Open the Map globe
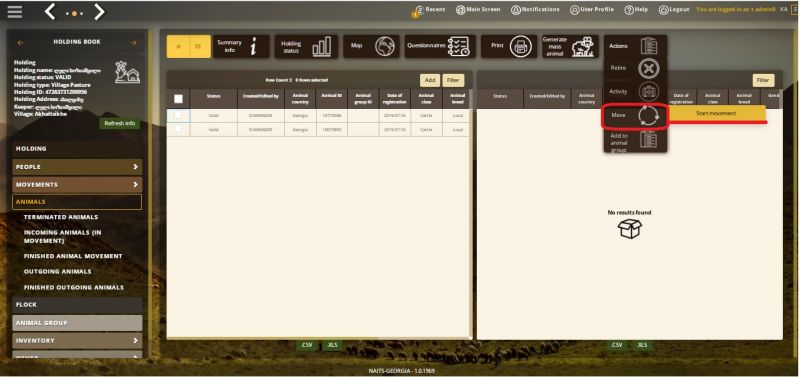The image size is (800, 377). pos(371,46)
